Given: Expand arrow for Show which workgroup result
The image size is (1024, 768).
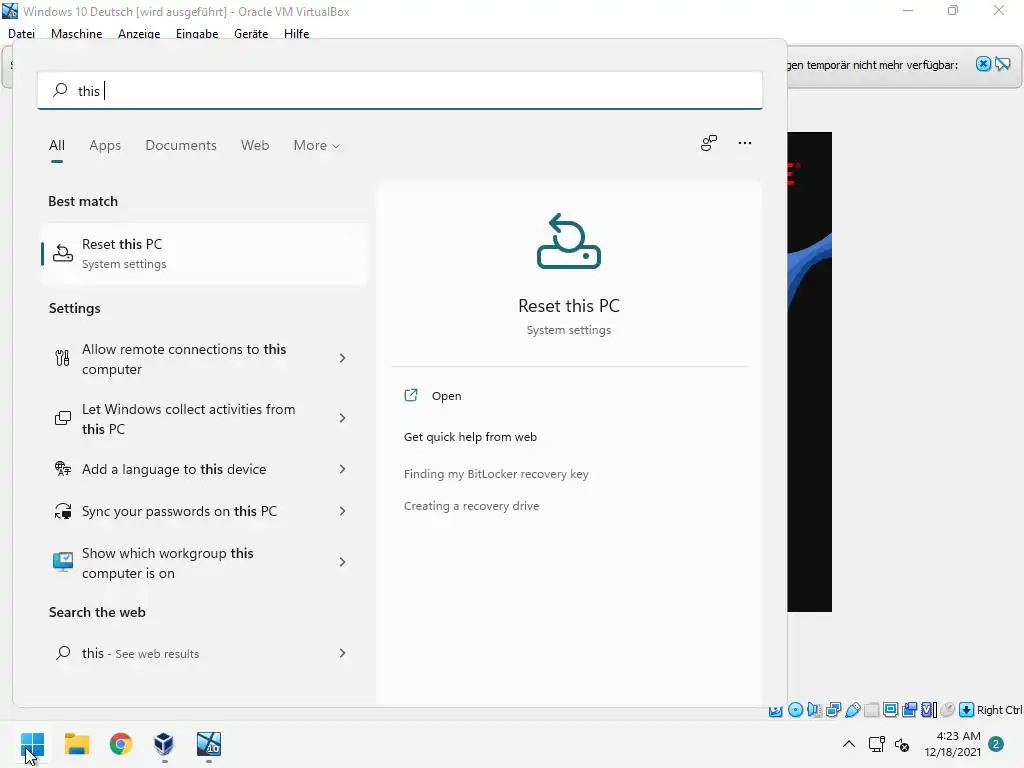Looking at the screenshot, I should [342, 562].
